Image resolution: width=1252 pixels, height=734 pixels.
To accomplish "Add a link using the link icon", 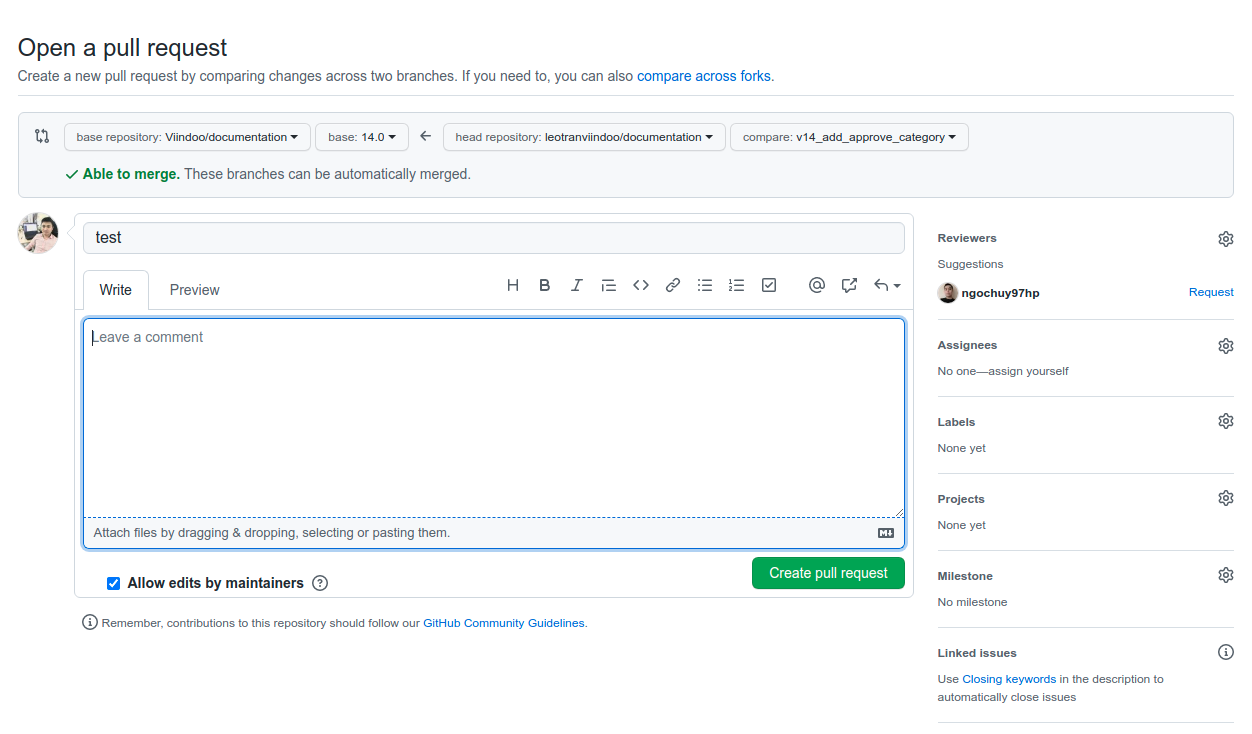I will point(673,285).
